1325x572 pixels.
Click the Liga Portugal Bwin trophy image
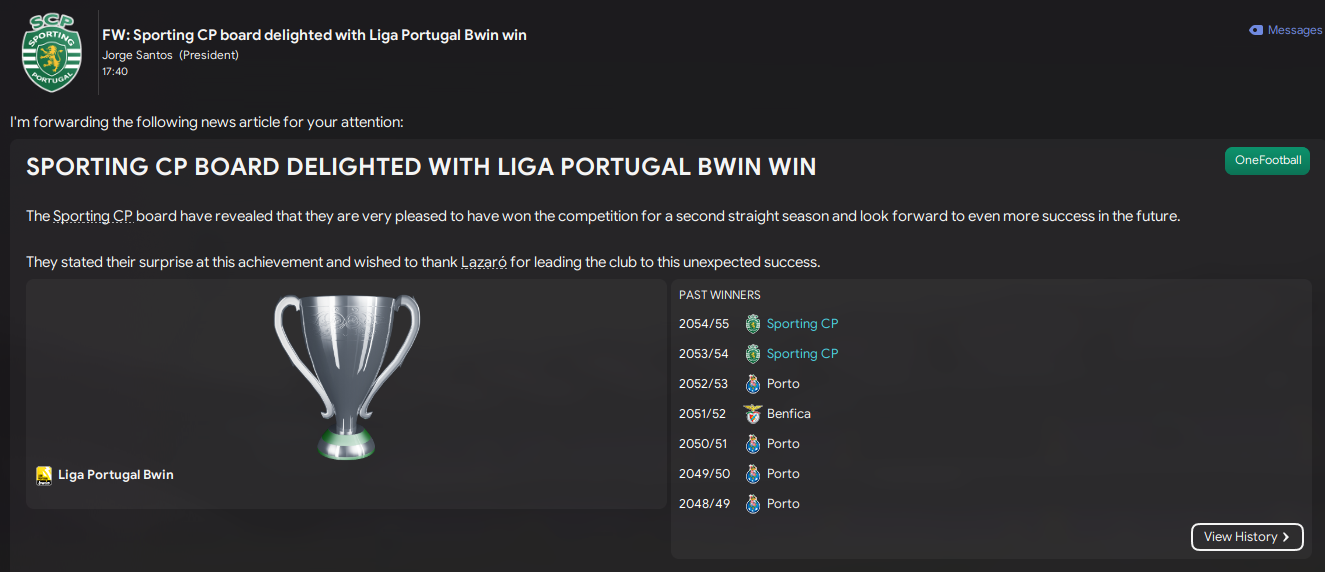pos(346,376)
